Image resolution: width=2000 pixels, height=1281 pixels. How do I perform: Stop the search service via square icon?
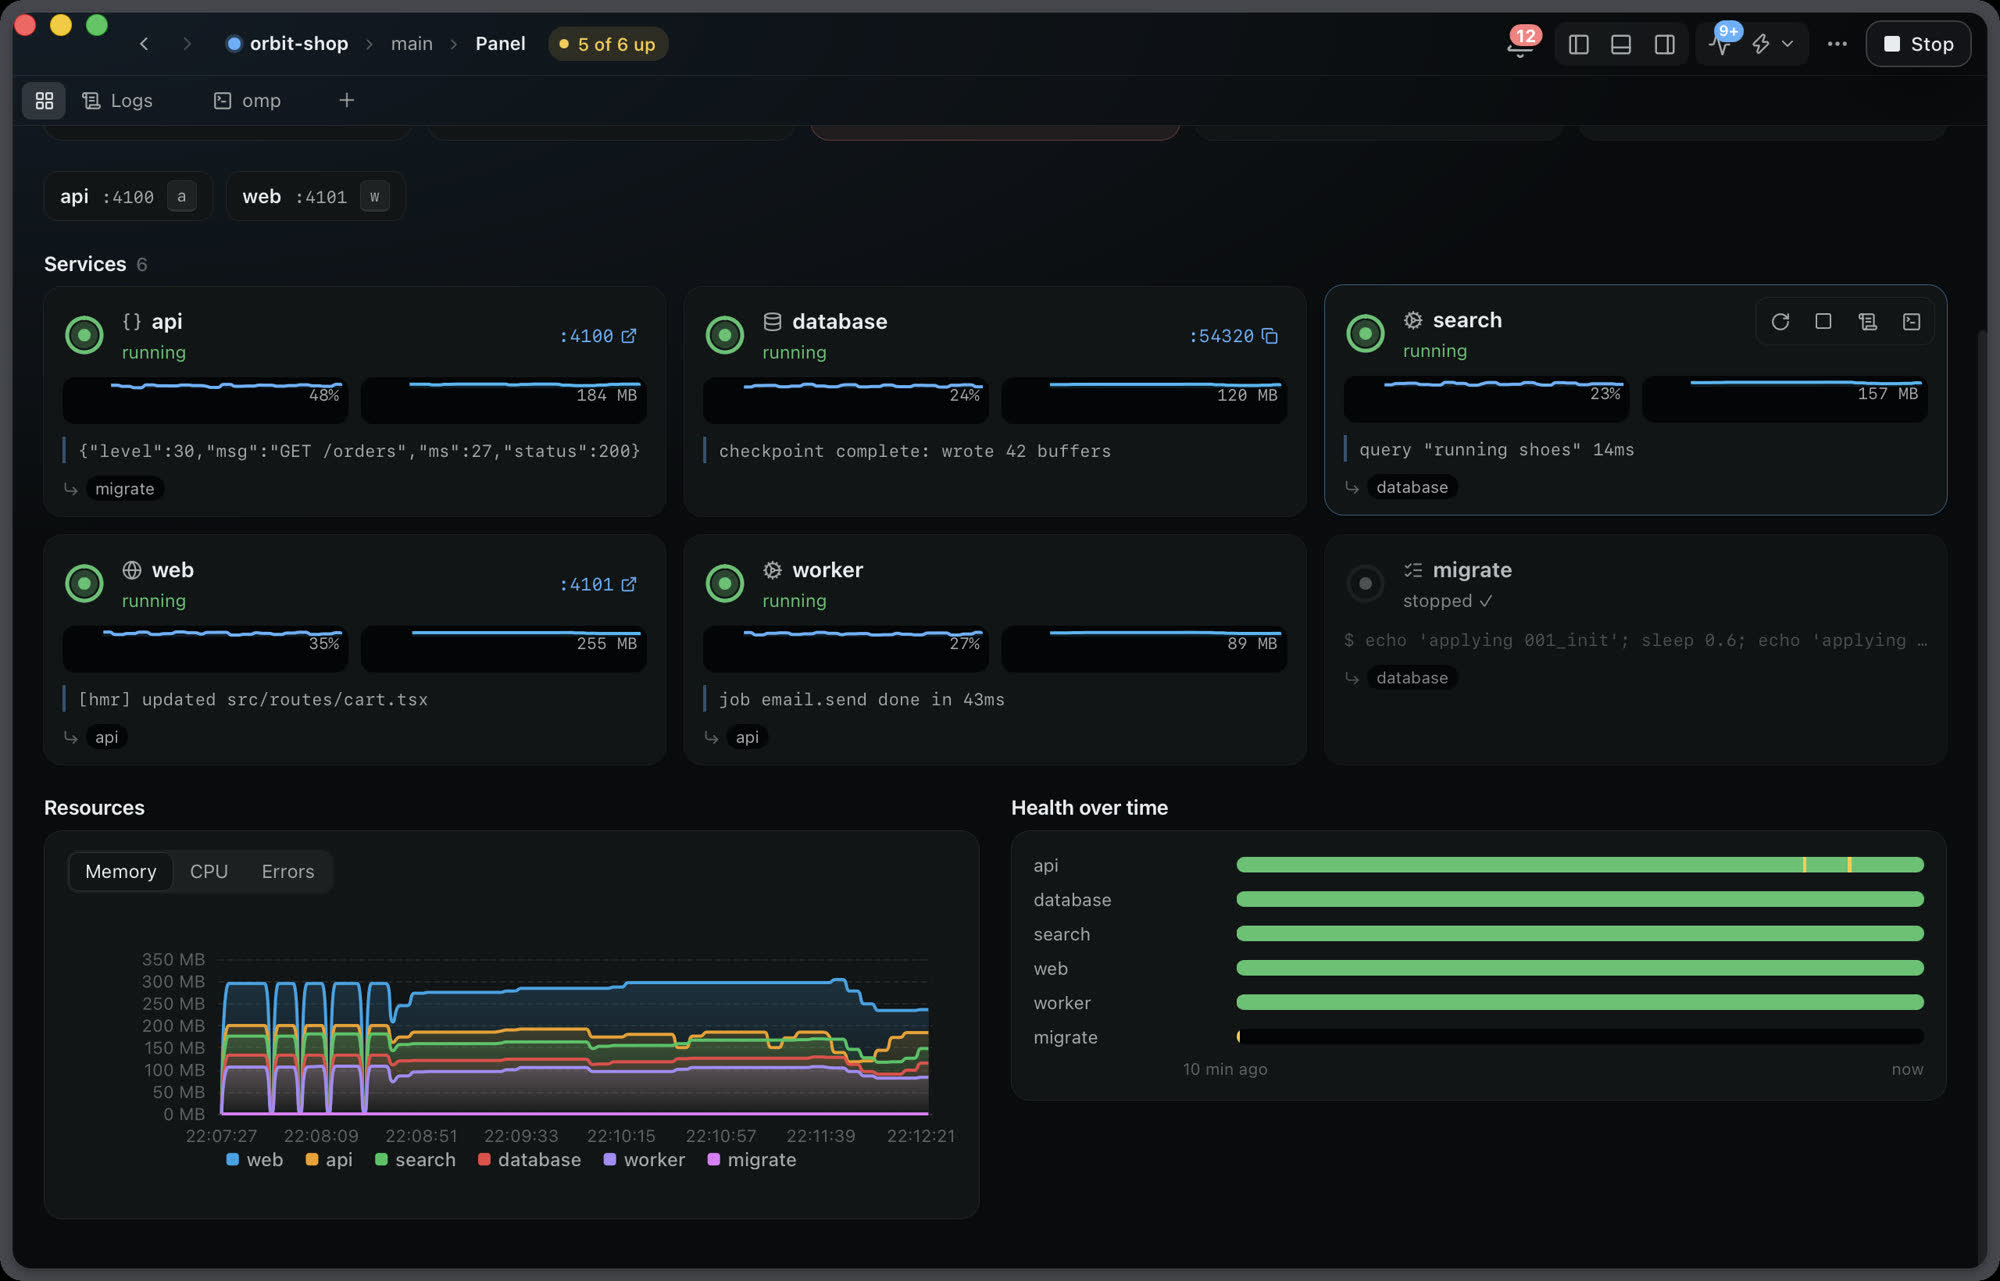[1823, 322]
